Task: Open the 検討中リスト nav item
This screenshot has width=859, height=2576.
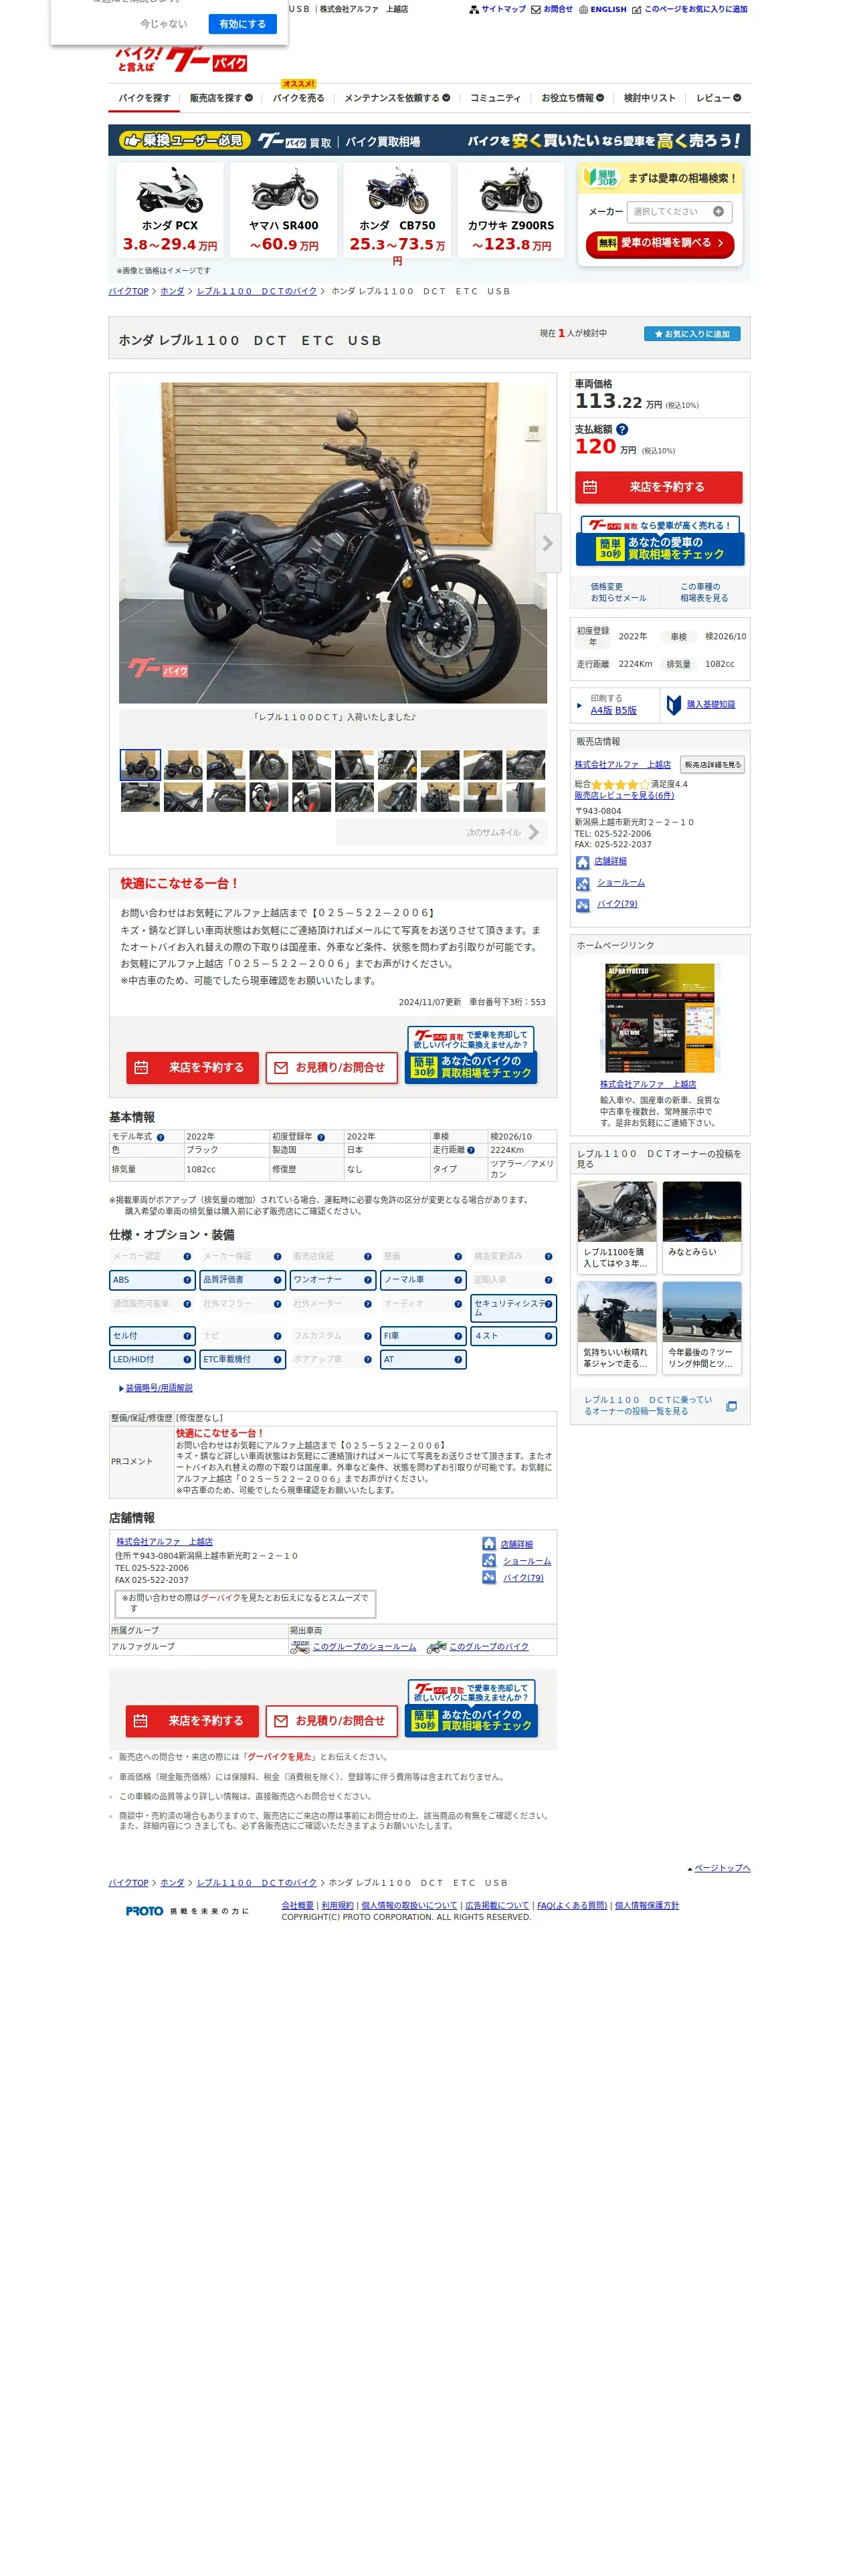Action: coord(650,98)
